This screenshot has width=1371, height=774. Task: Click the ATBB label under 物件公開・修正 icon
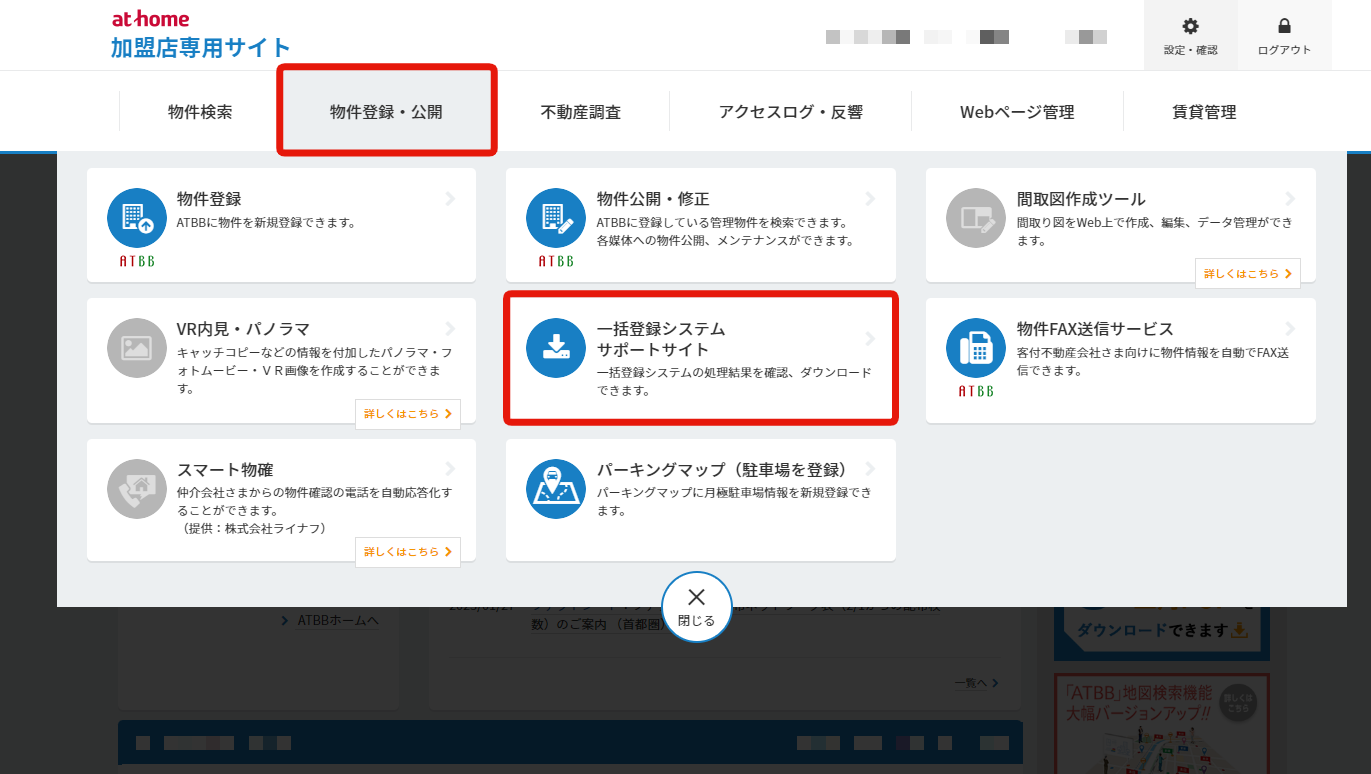tap(556, 262)
